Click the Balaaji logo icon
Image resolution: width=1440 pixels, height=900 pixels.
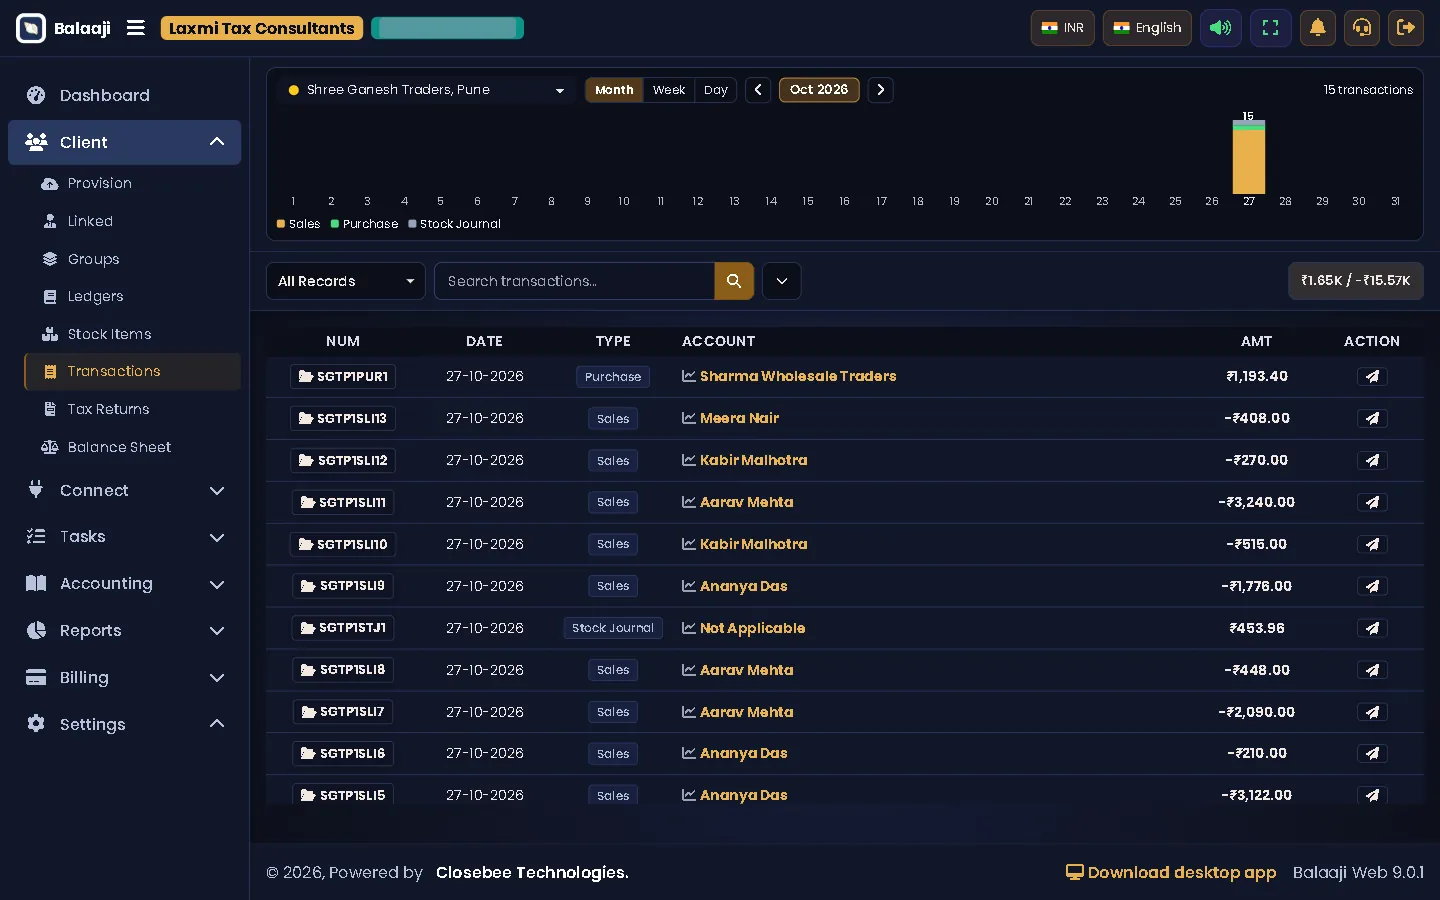(31, 28)
